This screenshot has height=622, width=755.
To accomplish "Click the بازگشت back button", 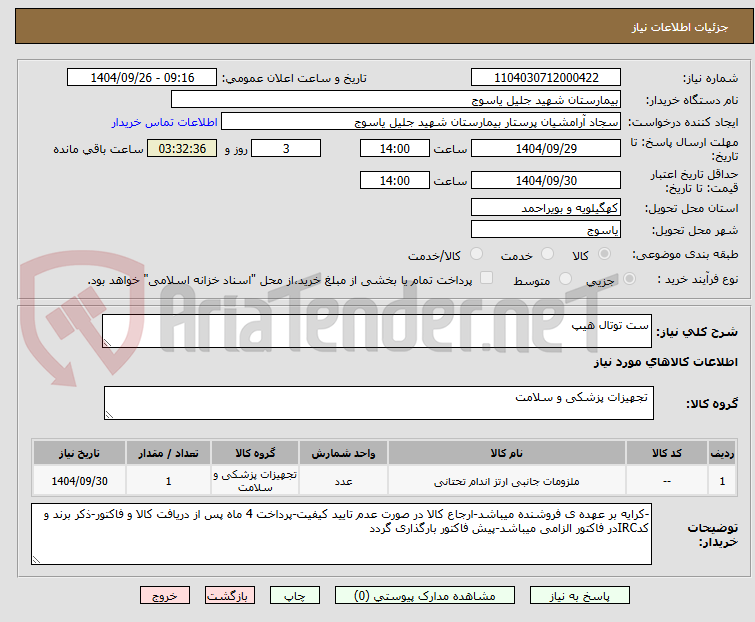I will point(229,596).
